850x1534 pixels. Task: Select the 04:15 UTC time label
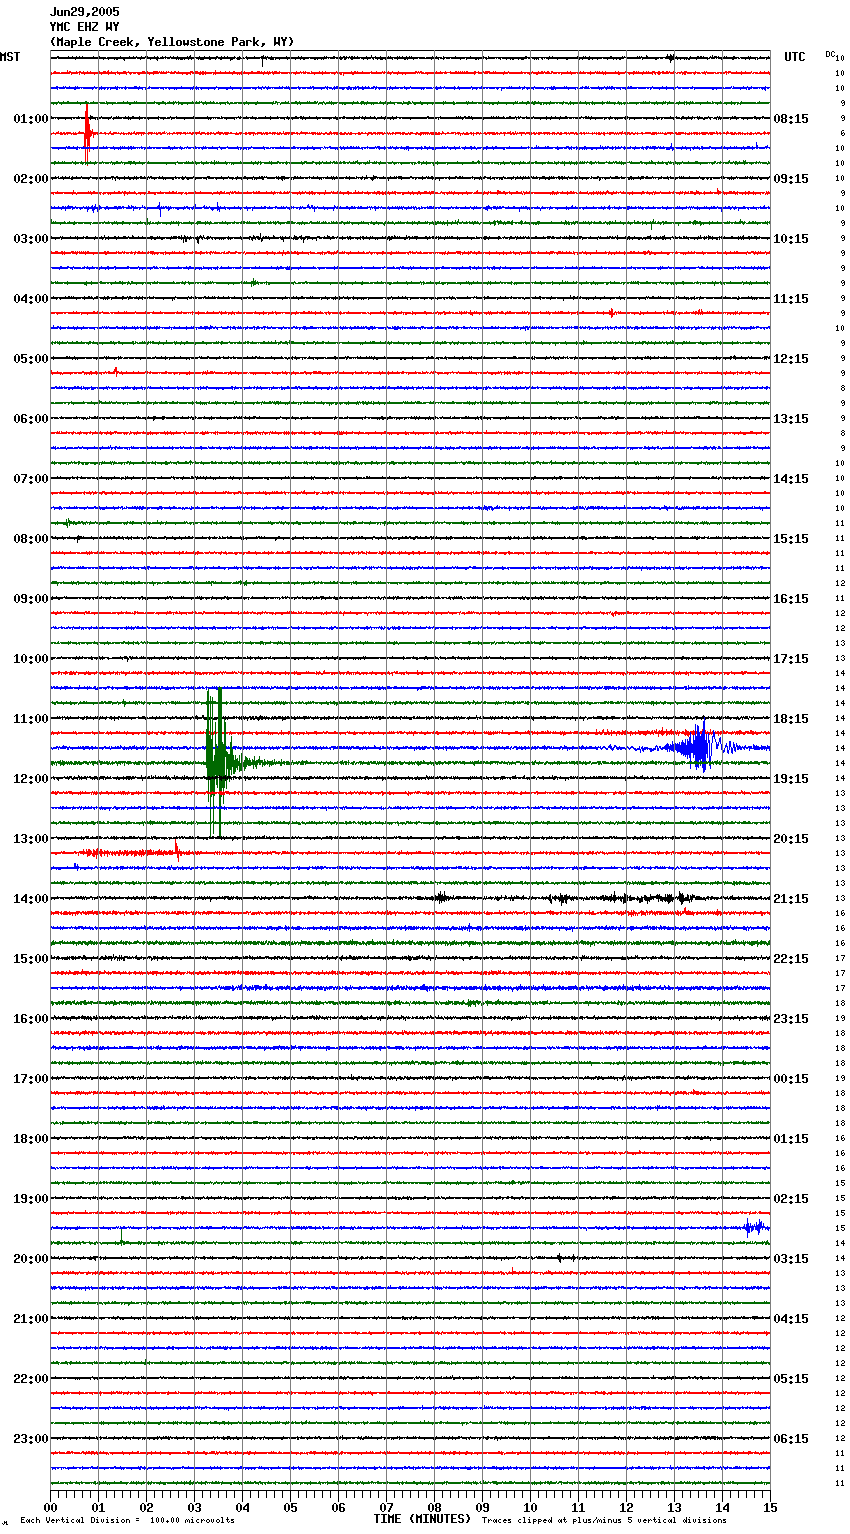point(791,1319)
